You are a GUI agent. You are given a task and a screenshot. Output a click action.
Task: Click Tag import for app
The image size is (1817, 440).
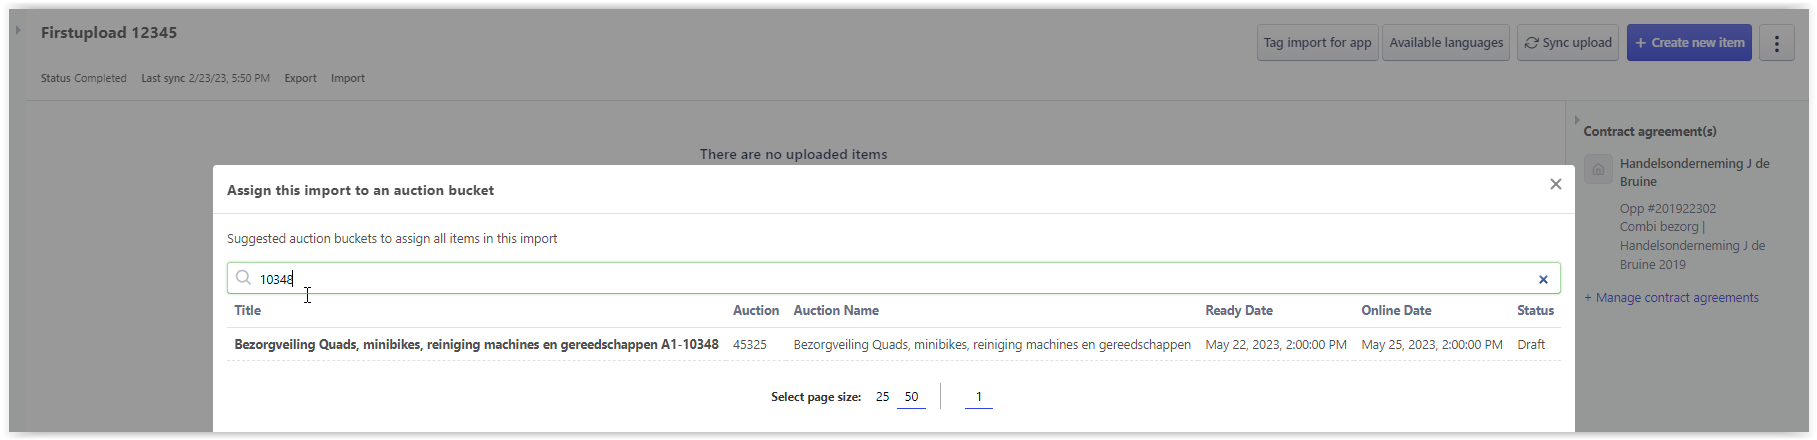coord(1316,43)
